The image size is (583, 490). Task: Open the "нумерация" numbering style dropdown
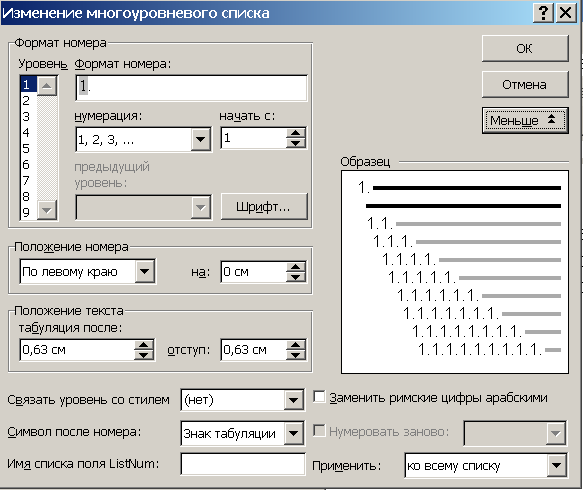[x=201, y=139]
